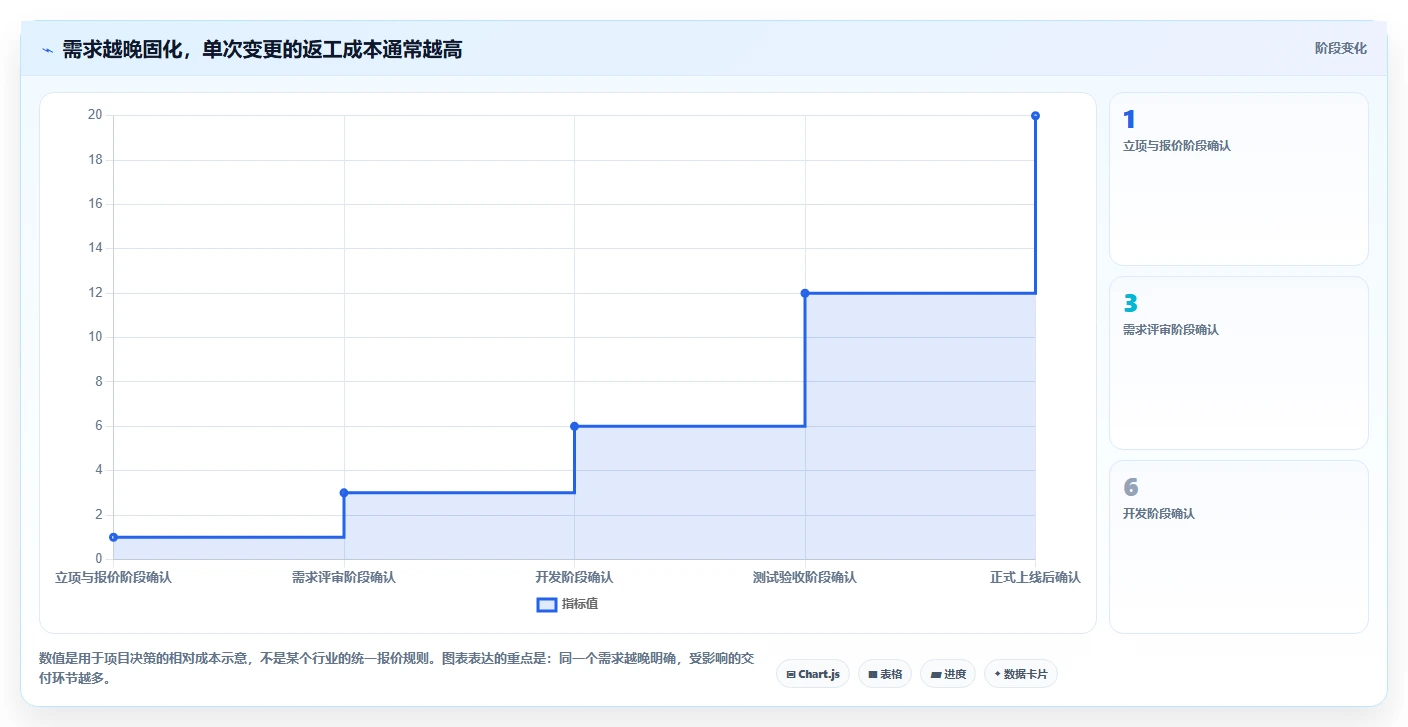The height and width of the screenshot is (727, 1408).
Task: Click the y-axis tick label 10
Action: pyautogui.click(x=95, y=337)
